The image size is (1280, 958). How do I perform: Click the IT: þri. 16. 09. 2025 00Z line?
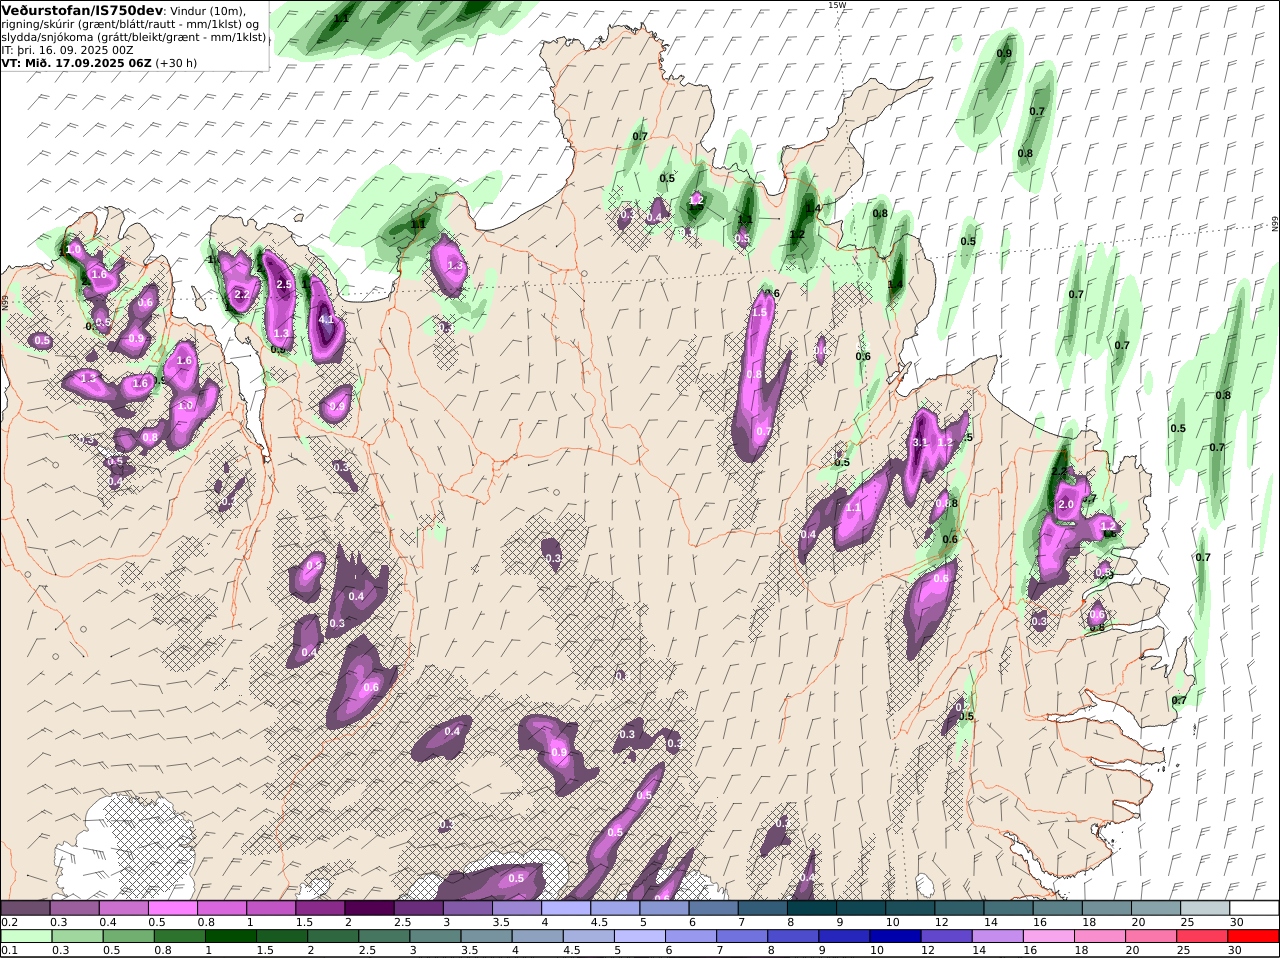(x=67, y=49)
